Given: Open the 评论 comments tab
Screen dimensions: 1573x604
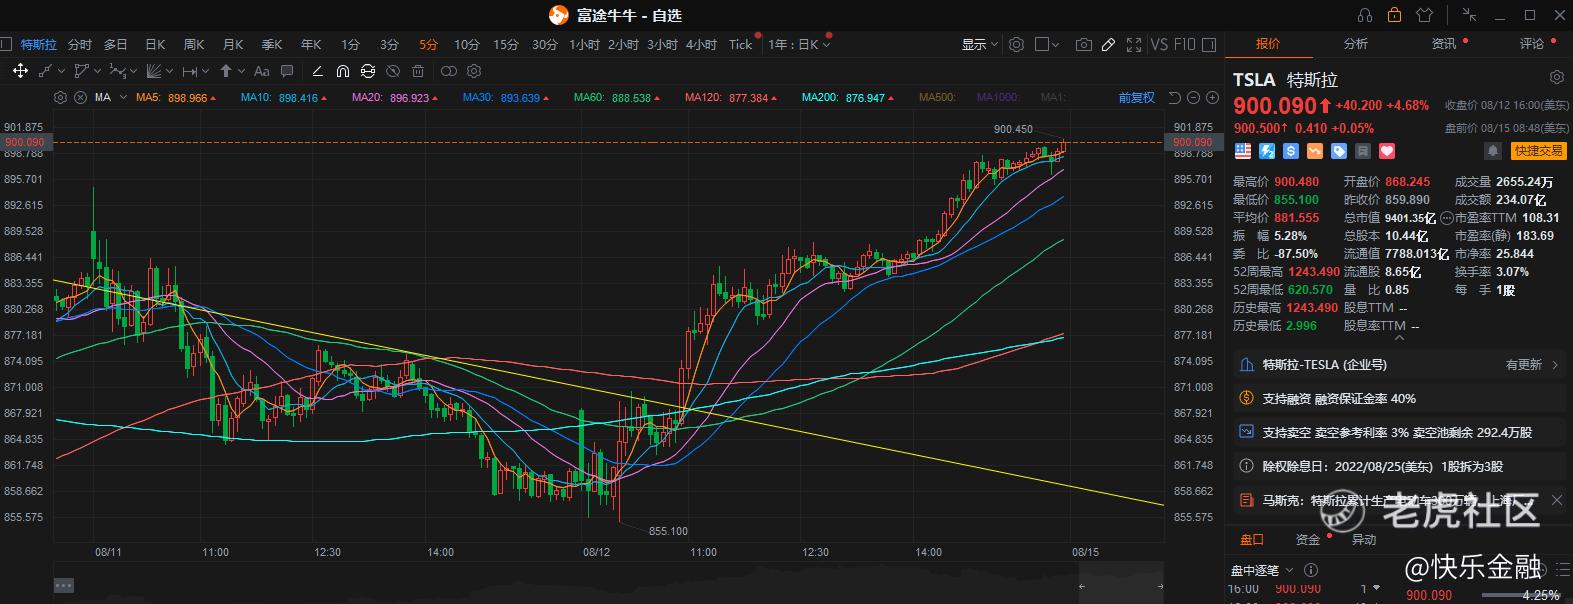Looking at the screenshot, I should 1532,44.
